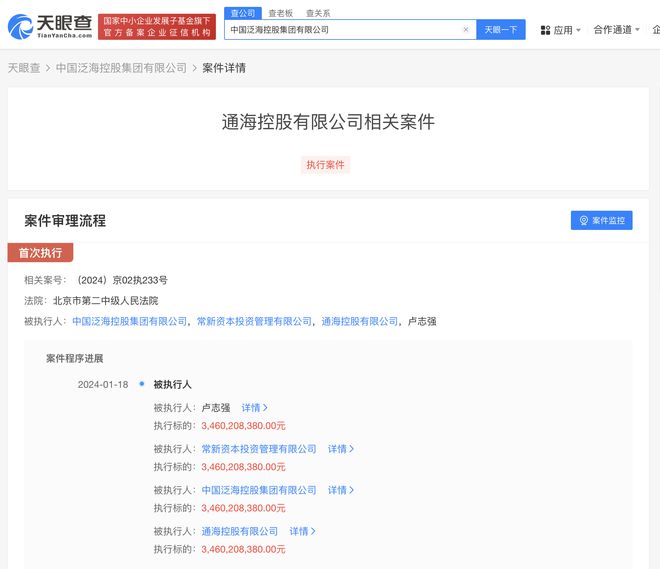Click the 天眼一下 search button
The width and height of the screenshot is (660, 569).
[x=500, y=29]
